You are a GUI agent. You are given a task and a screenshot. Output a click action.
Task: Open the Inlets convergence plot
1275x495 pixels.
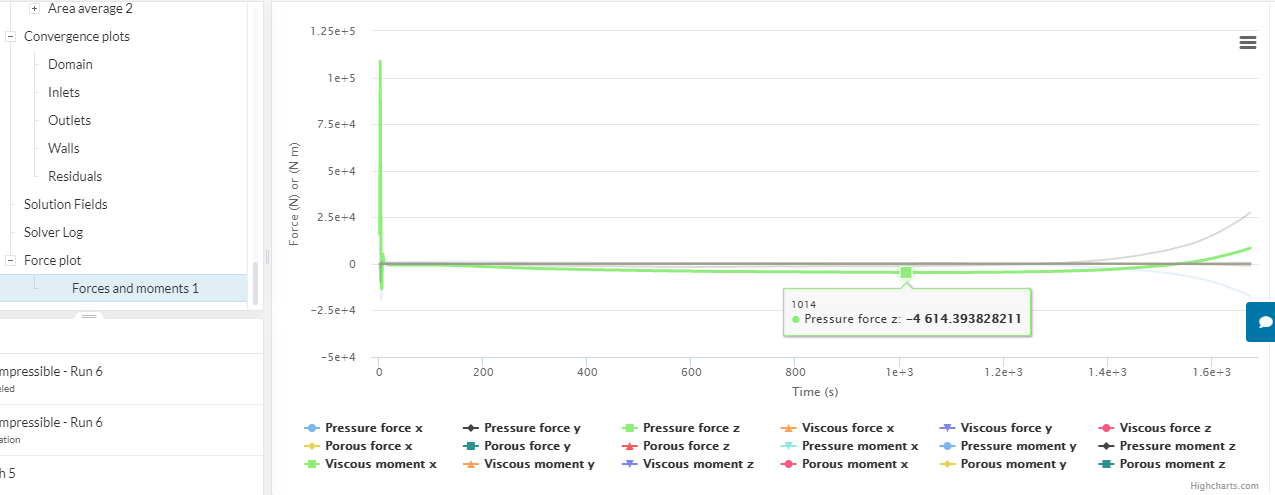[64, 93]
